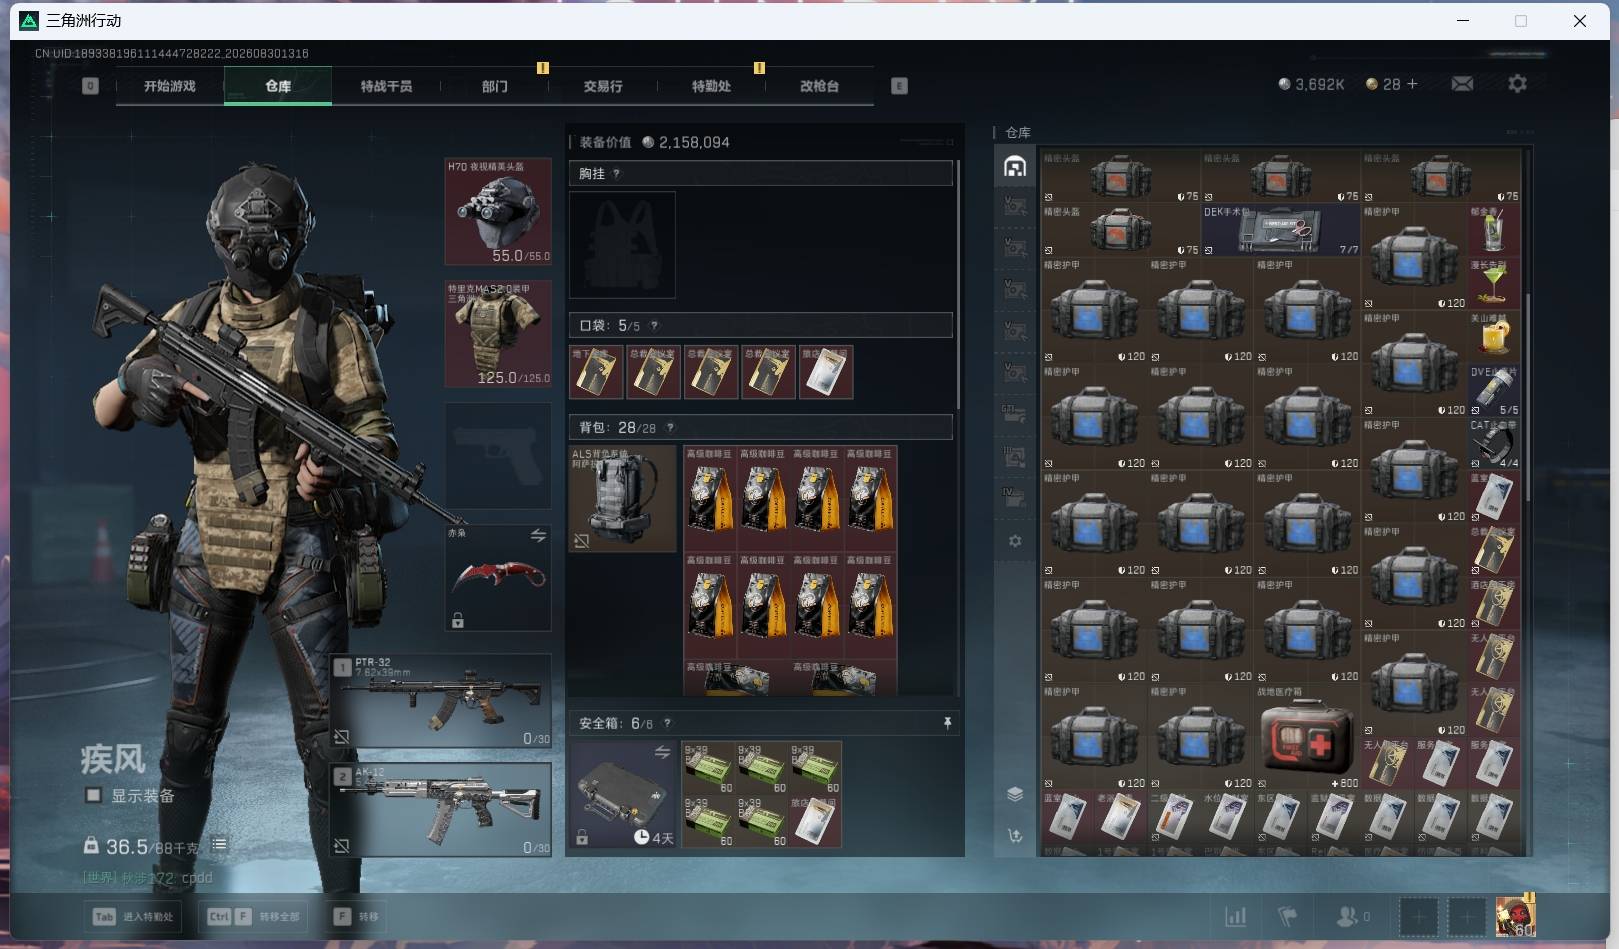The height and width of the screenshot is (949, 1619).
Task: Open game settings gear in top bar
Action: pyautogui.click(x=1517, y=84)
